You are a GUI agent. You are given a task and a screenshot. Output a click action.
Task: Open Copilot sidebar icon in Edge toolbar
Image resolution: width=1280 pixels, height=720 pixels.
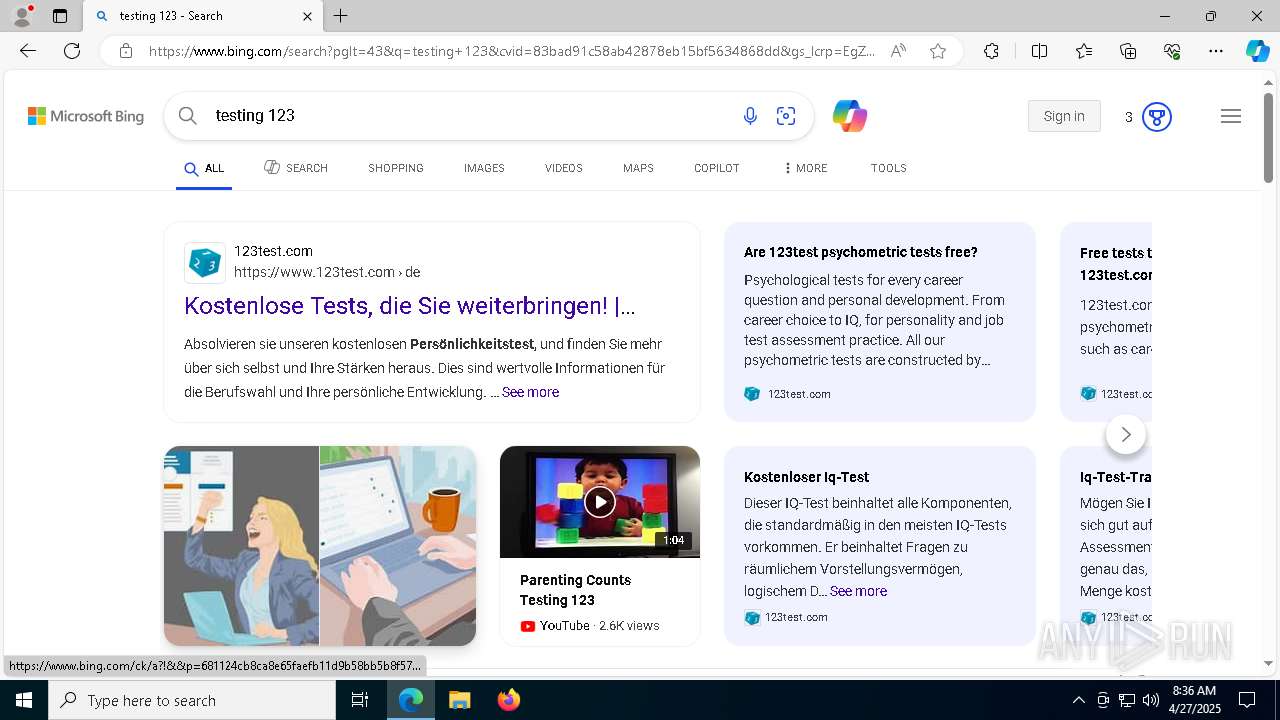click(1257, 51)
